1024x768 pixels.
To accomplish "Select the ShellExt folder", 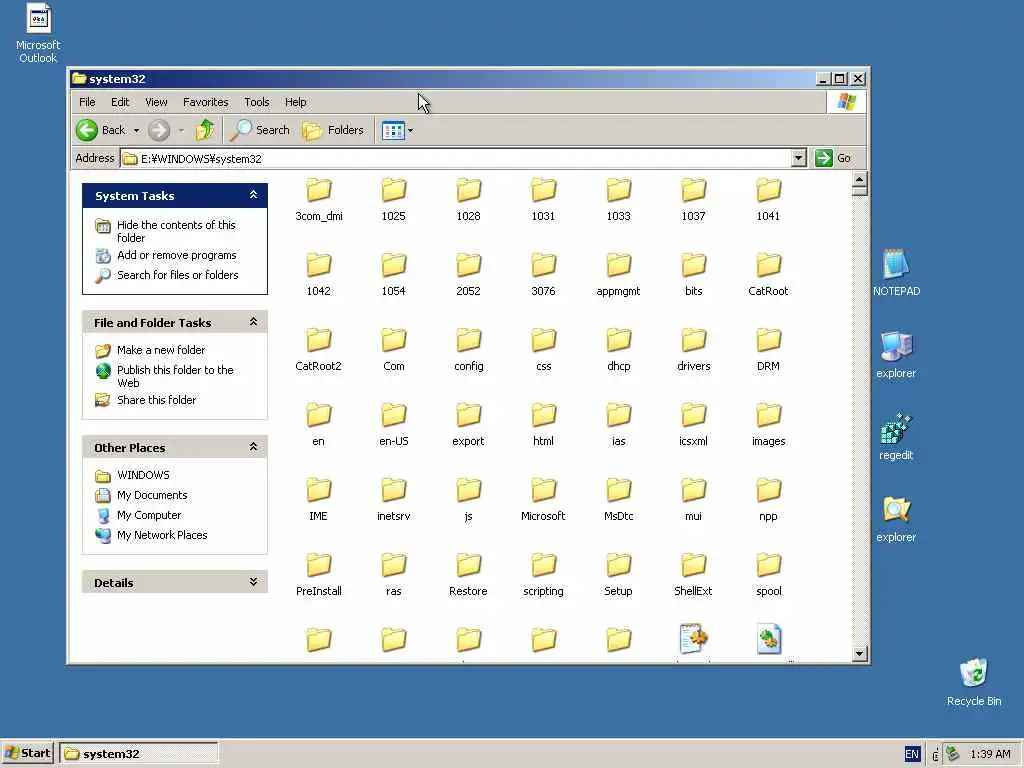I will coord(694,576).
